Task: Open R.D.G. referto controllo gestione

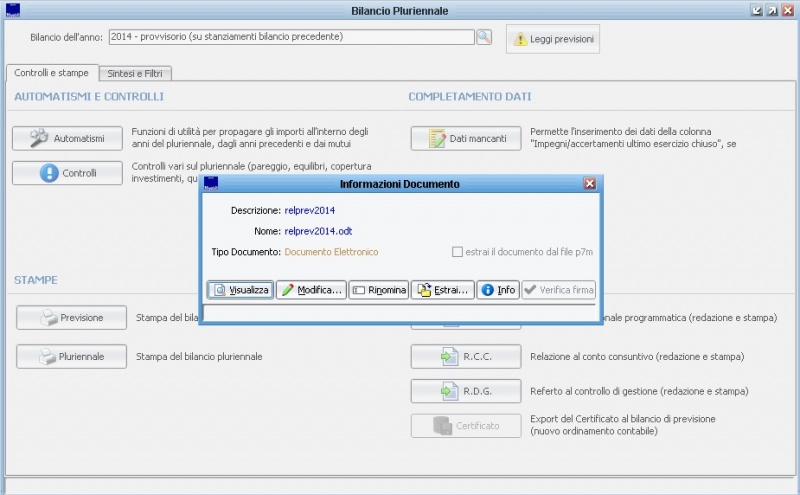Action: click(x=466, y=391)
